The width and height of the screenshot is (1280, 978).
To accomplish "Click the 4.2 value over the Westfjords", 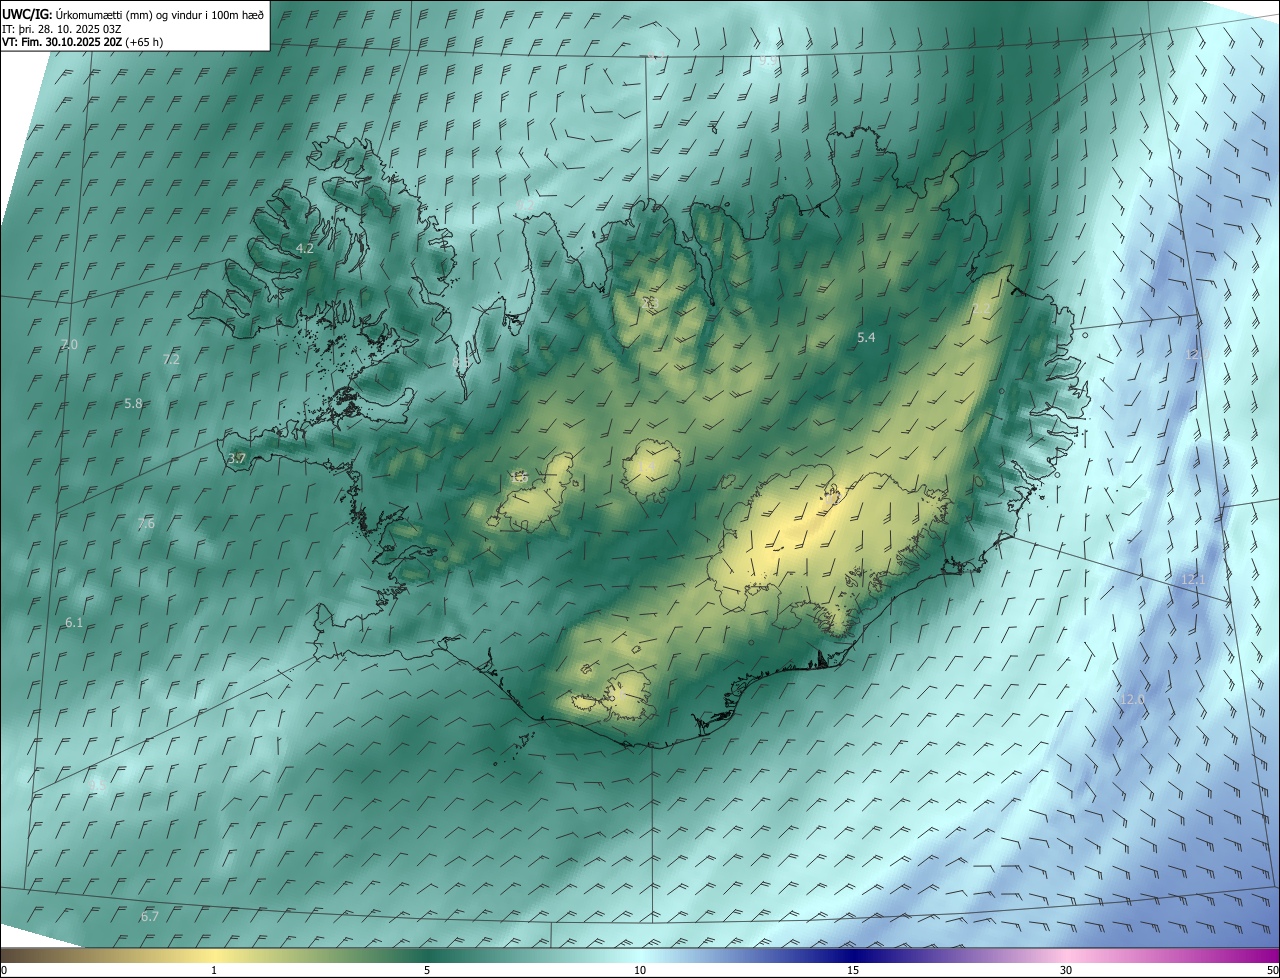I will pos(305,248).
